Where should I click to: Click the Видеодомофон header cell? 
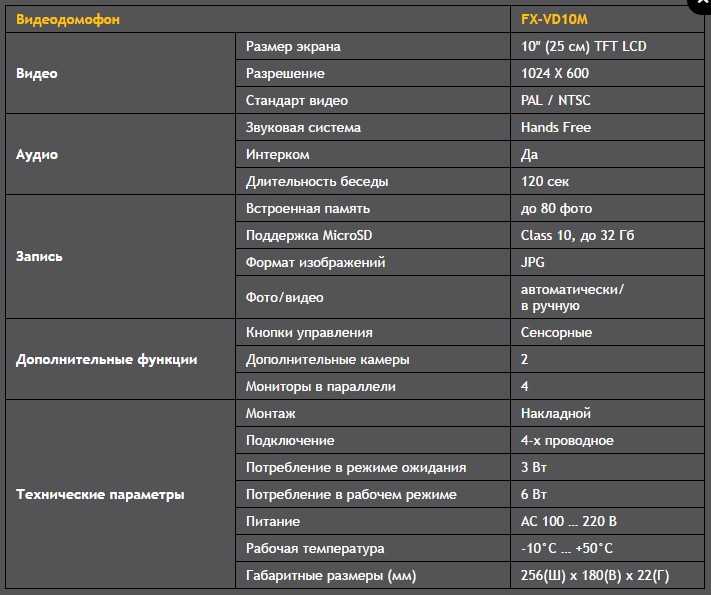tap(258, 19)
